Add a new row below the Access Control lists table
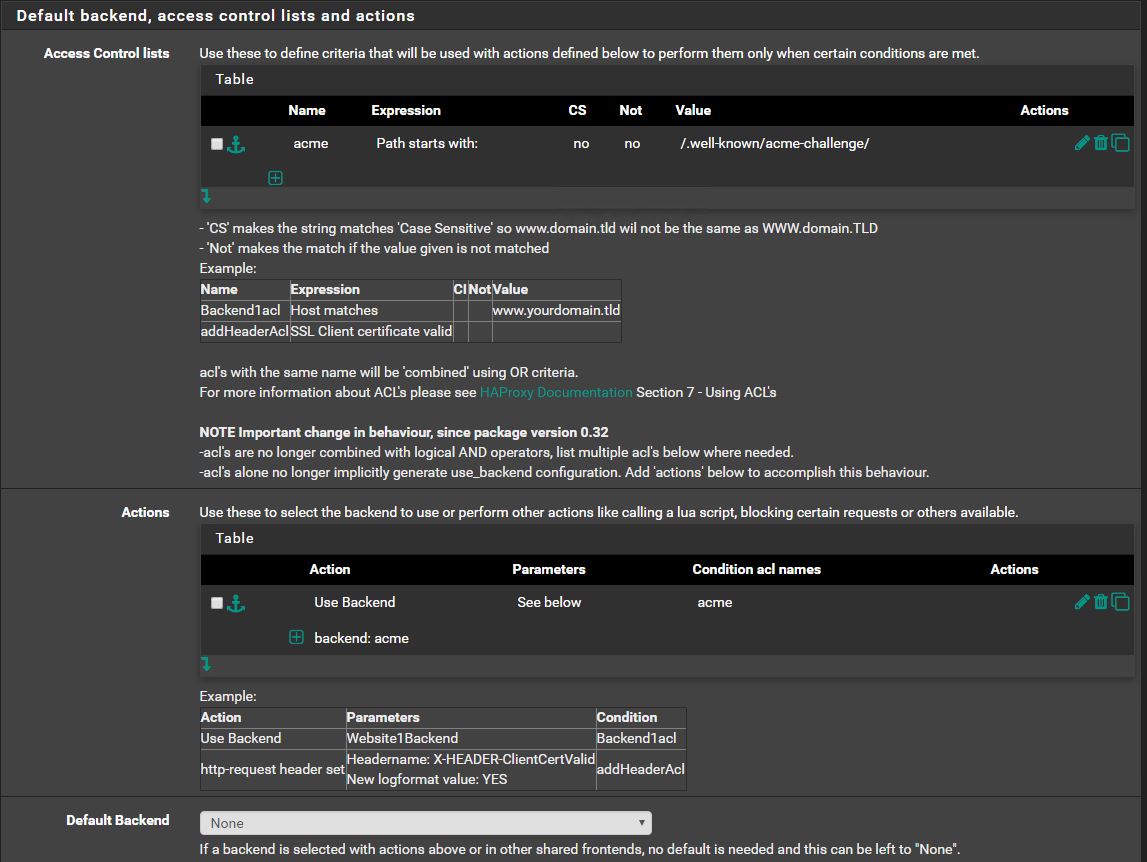Image resolution: width=1147 pixels, height=862 pixels. pyautogui.click(x=206, y=196)
